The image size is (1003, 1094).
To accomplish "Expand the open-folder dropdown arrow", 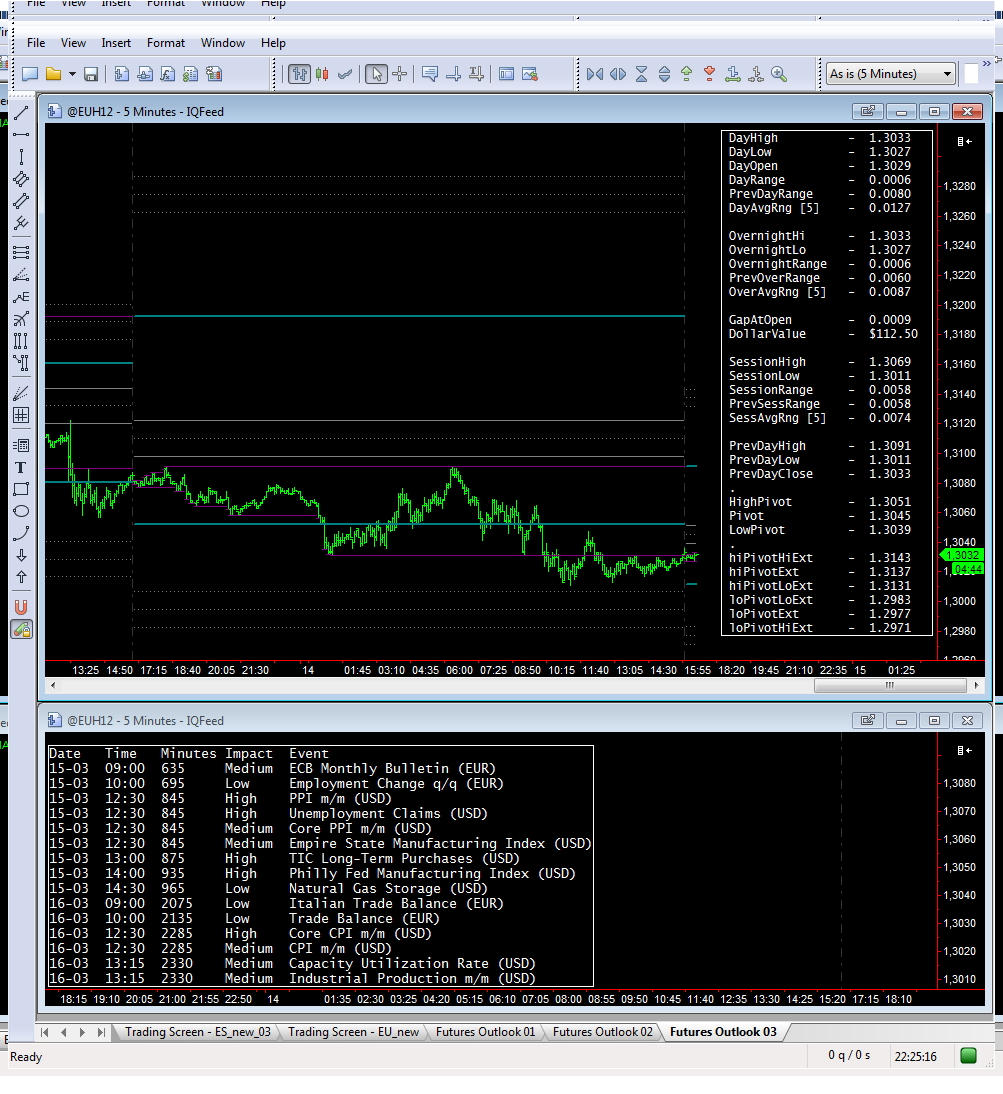I will coord(72,74).
